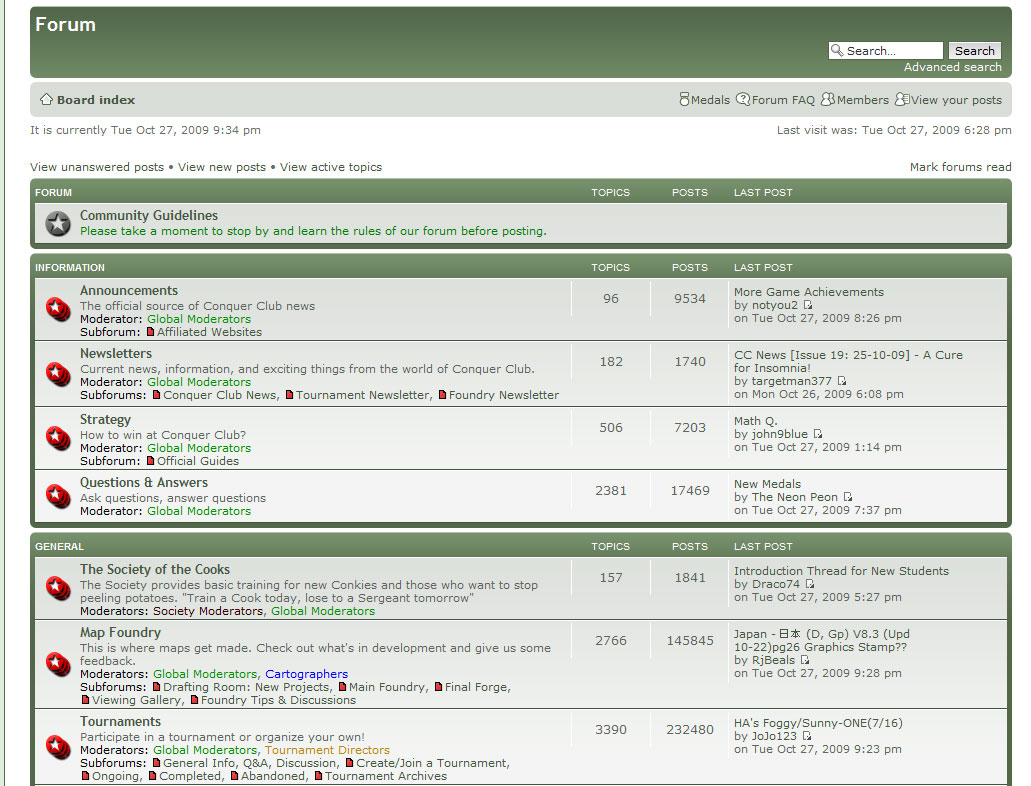Viewport: 1031px width, 786px height.
Task: Open the Community Guidelines forum
Action: (149, 216)
